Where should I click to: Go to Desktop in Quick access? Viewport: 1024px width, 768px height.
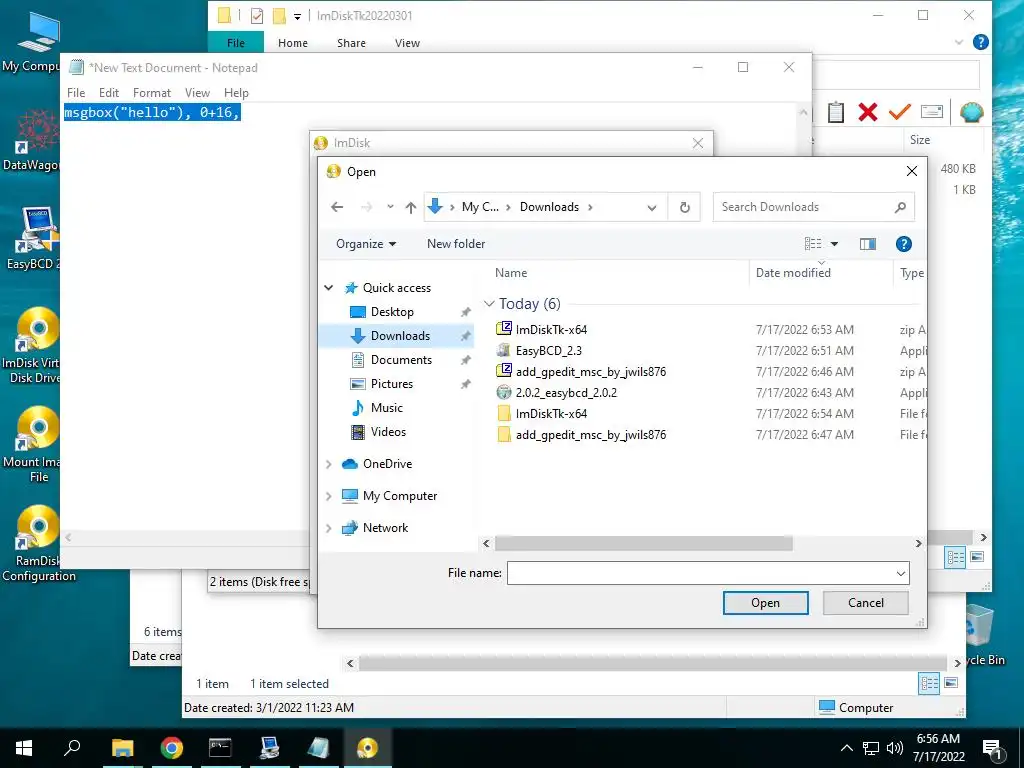392,312
